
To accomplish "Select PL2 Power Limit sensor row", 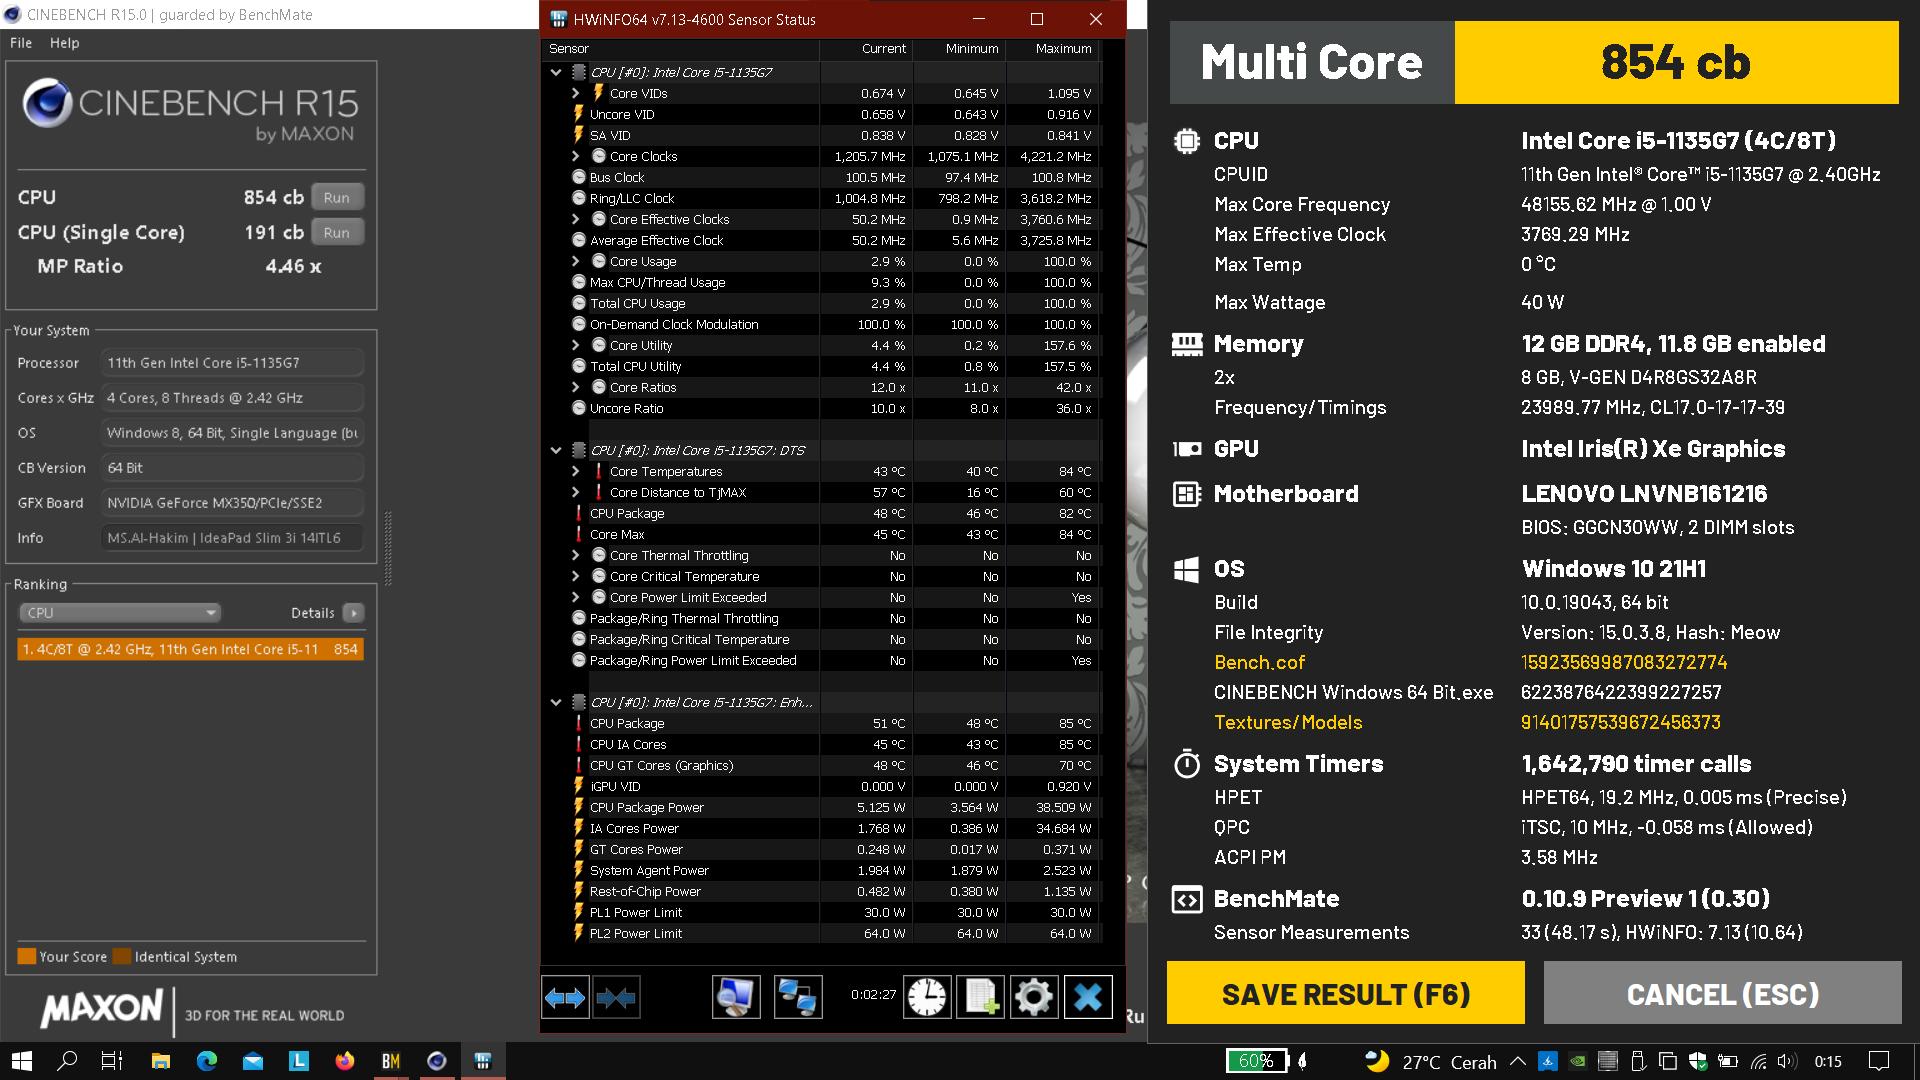I will pos(820,933).
